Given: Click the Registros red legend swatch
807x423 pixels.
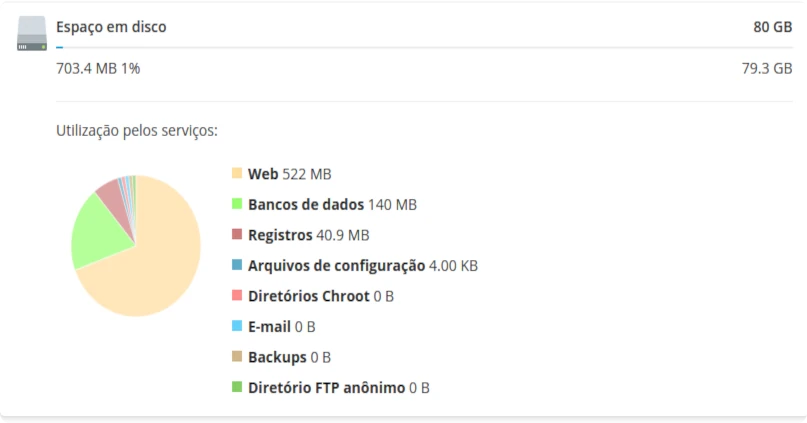Looking at the screenshot, I should point(237,234).
